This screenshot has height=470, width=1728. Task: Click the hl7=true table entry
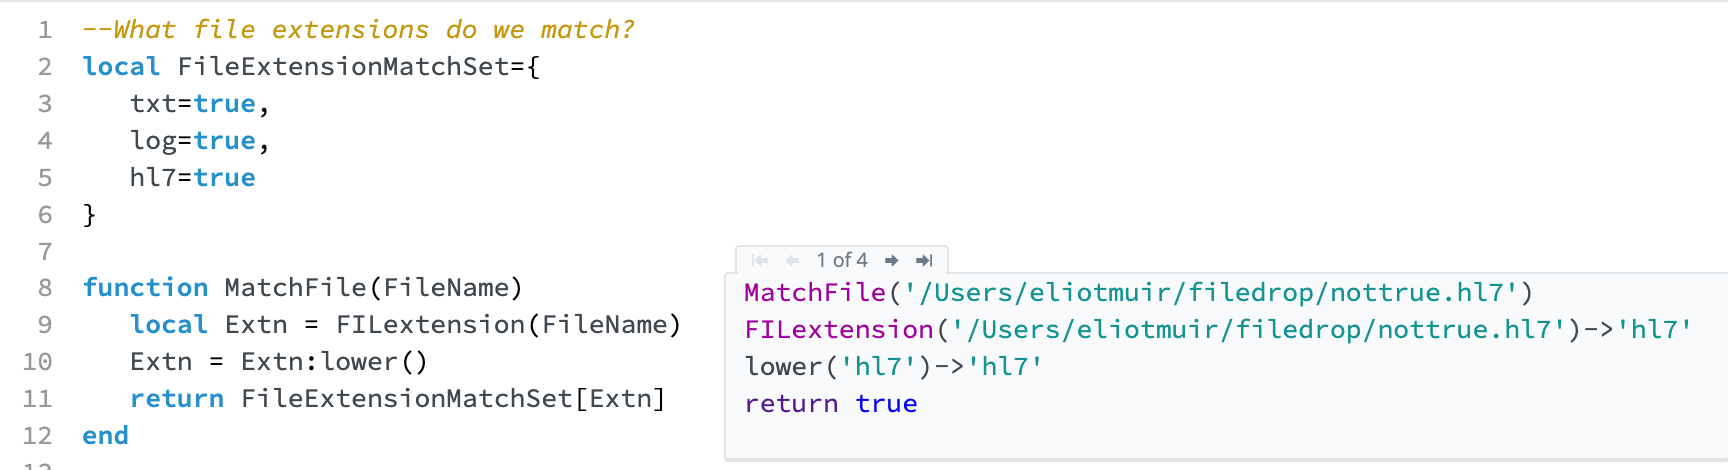click(x=192, y=178)
